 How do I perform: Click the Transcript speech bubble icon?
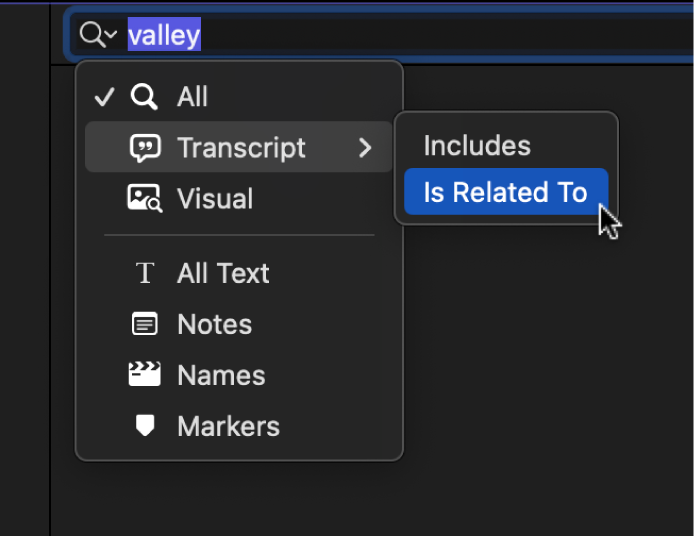point(145,148)
